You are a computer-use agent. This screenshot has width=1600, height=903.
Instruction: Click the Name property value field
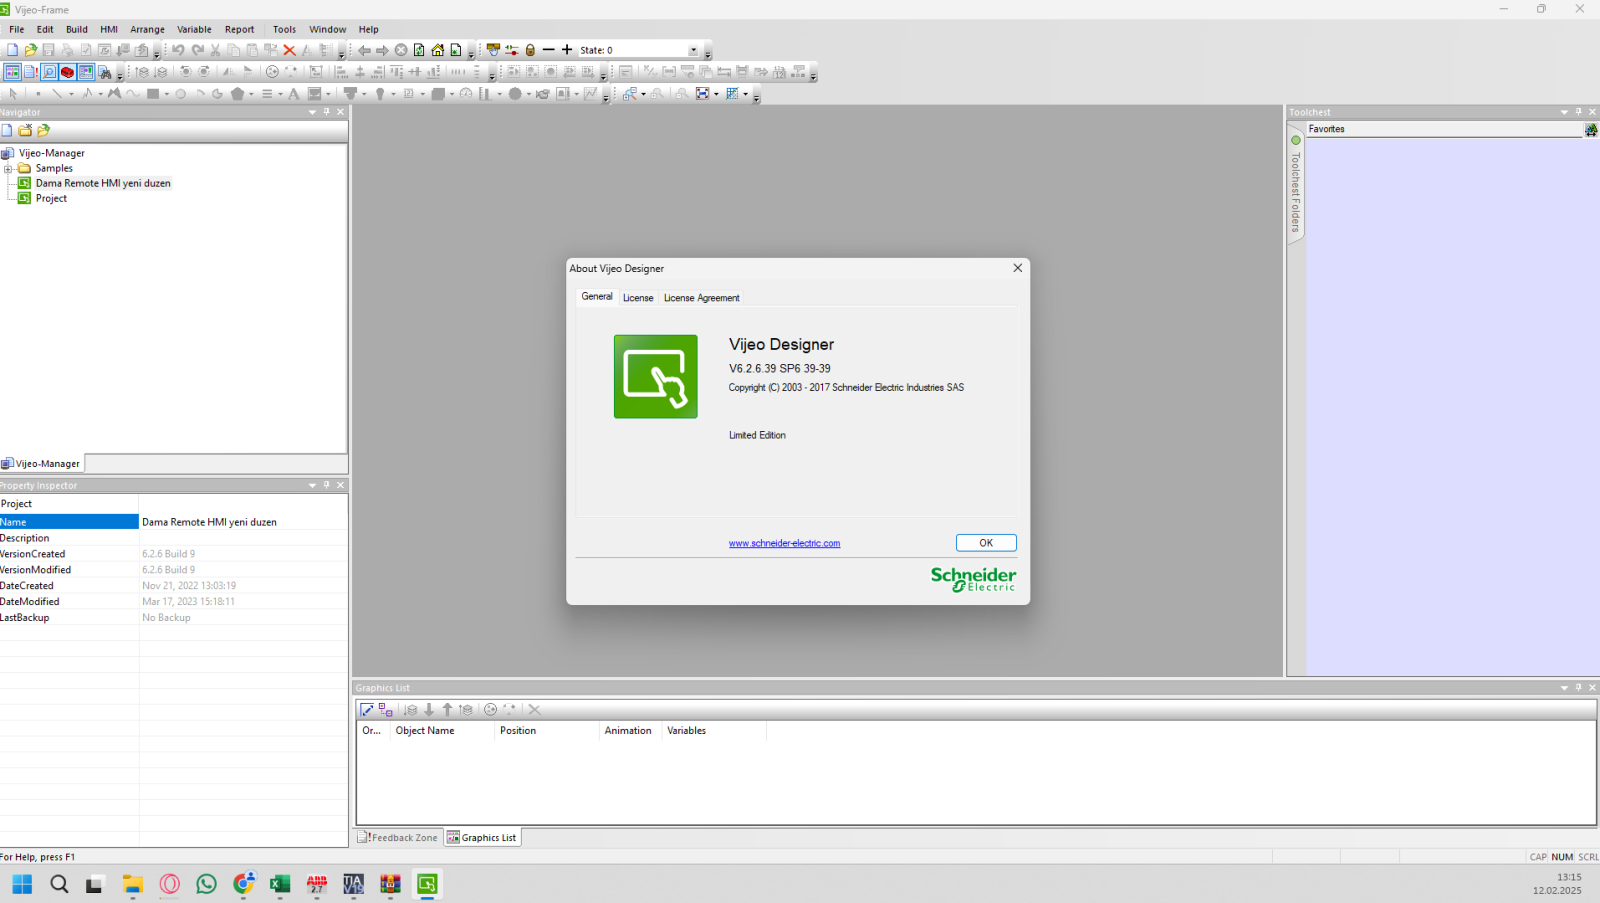243,522
